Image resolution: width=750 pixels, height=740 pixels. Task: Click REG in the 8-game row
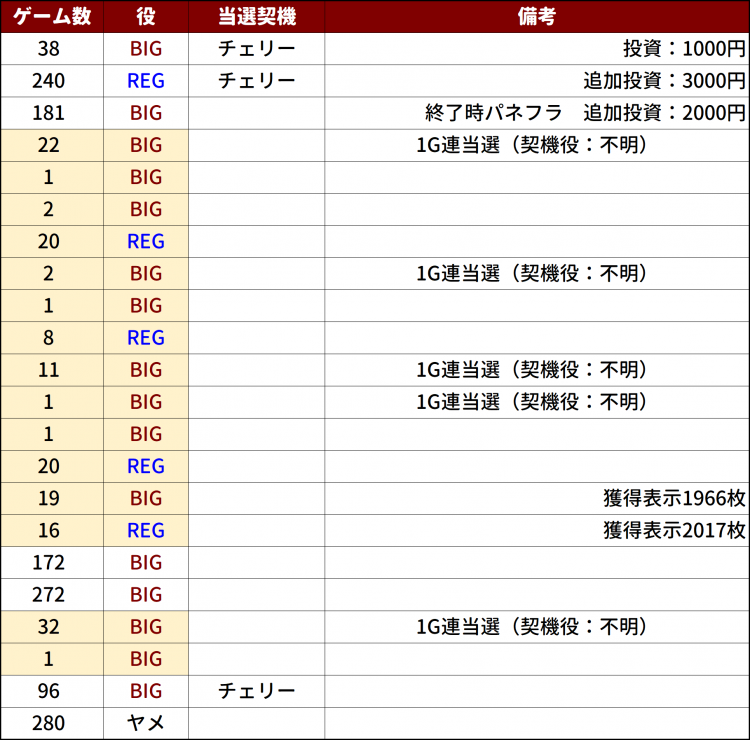tap(146, 338)
